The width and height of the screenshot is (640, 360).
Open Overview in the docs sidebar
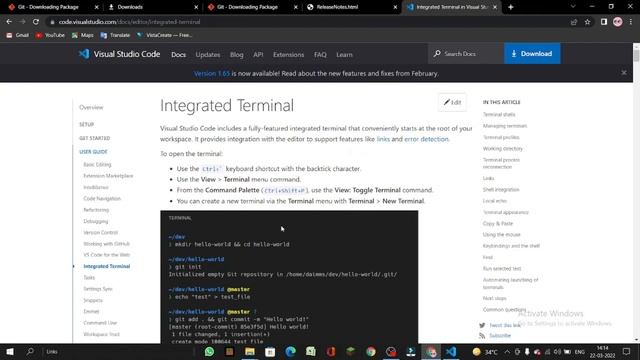pyautogui.click(x=91, y=107)
